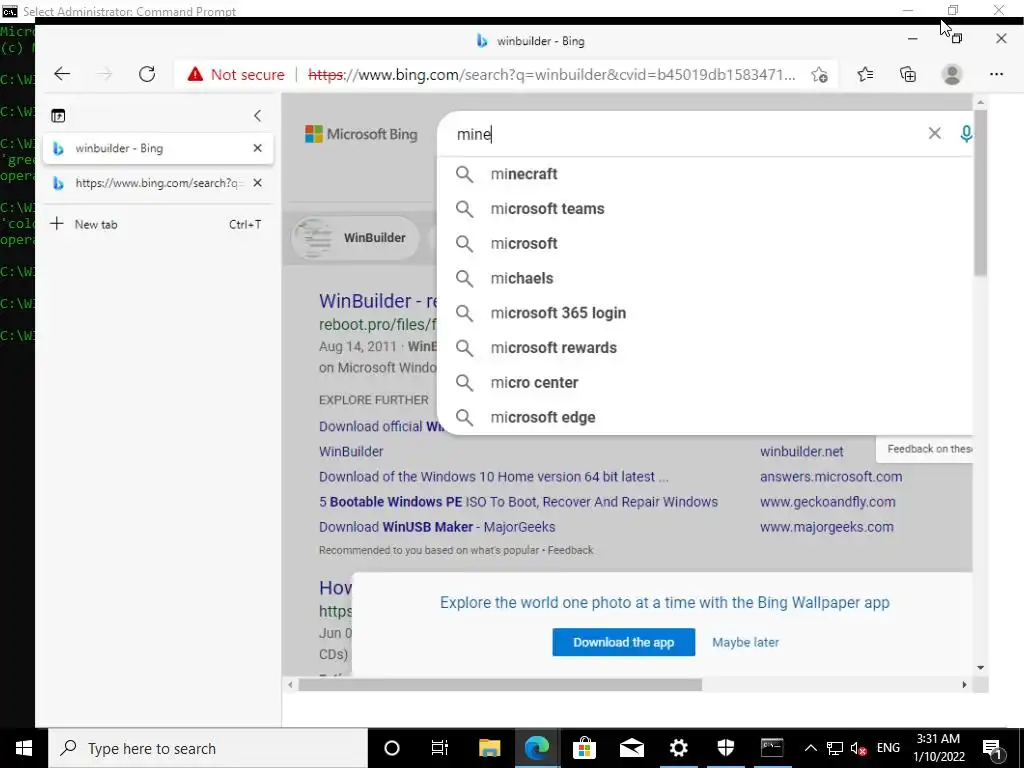Close the bing.com/search URL tab
This screenshot has height=768, width=1024.
point(257,183)
